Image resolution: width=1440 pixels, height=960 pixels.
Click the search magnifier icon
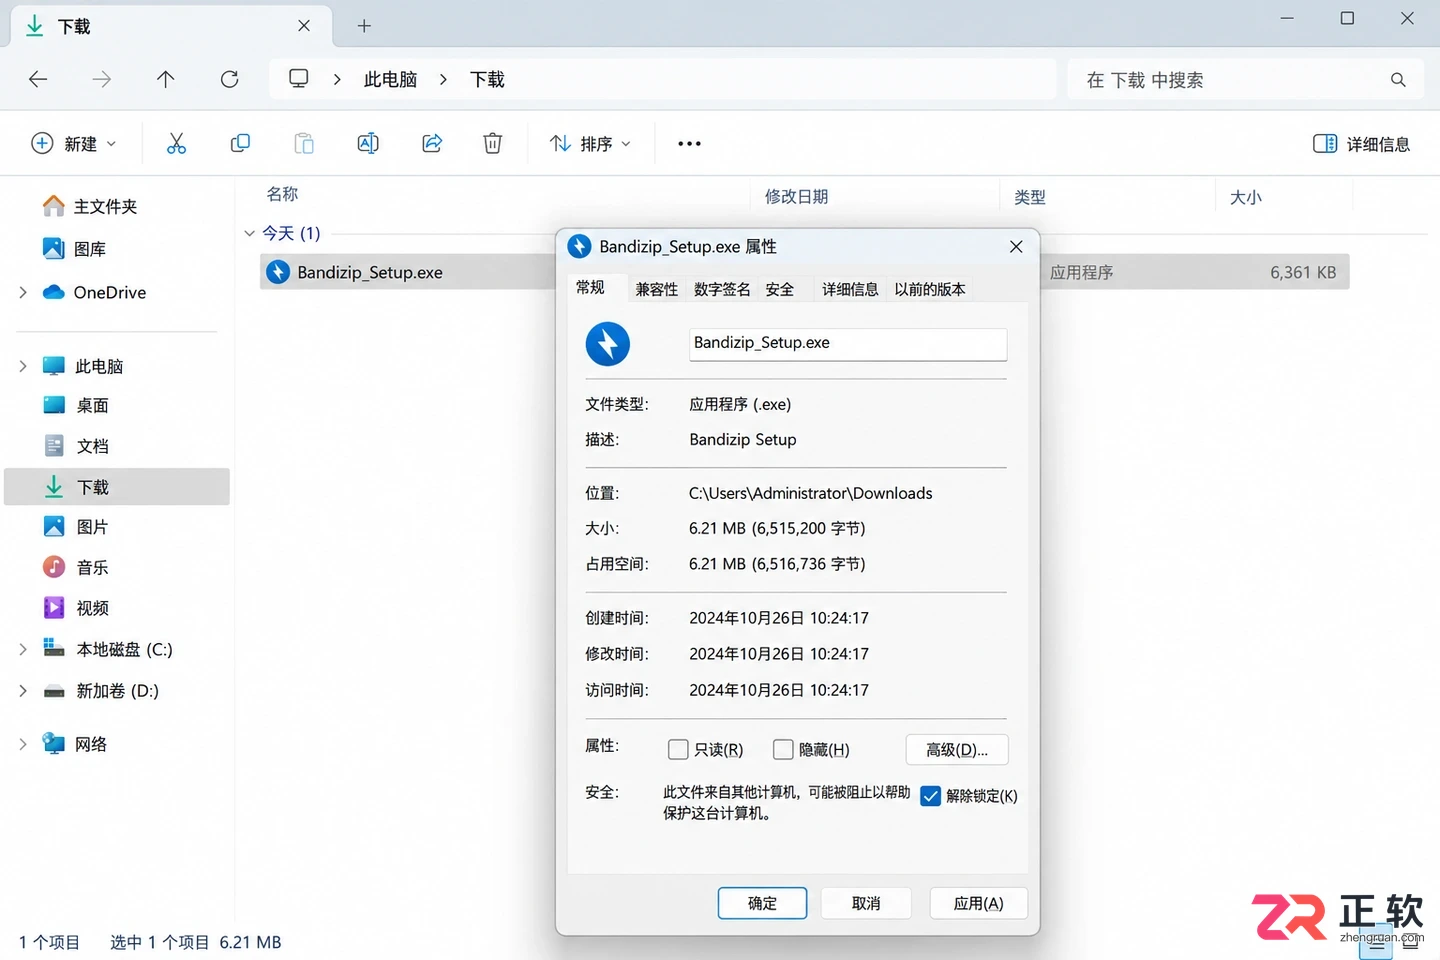pos(1398,80)
